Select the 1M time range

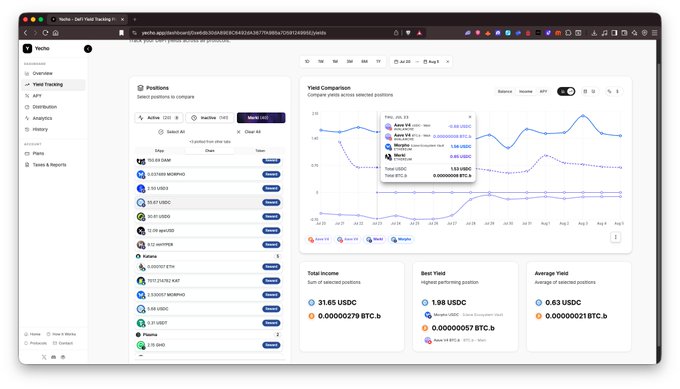(335, 62)
